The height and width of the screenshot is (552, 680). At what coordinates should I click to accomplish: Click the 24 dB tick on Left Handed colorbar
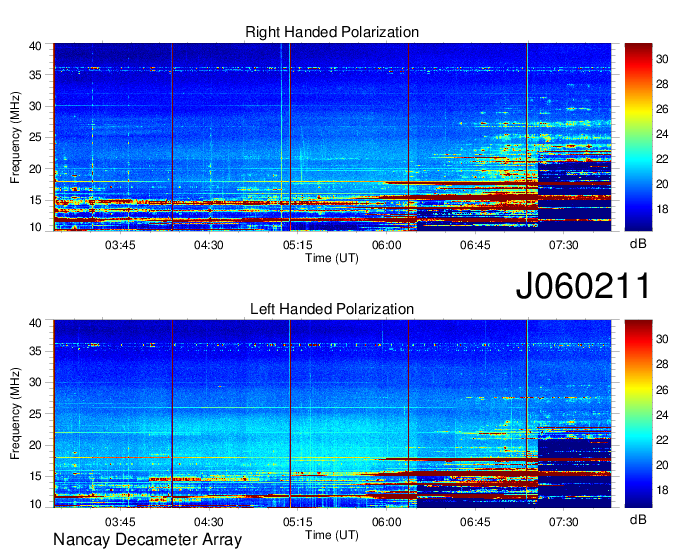tap(662, 415)
